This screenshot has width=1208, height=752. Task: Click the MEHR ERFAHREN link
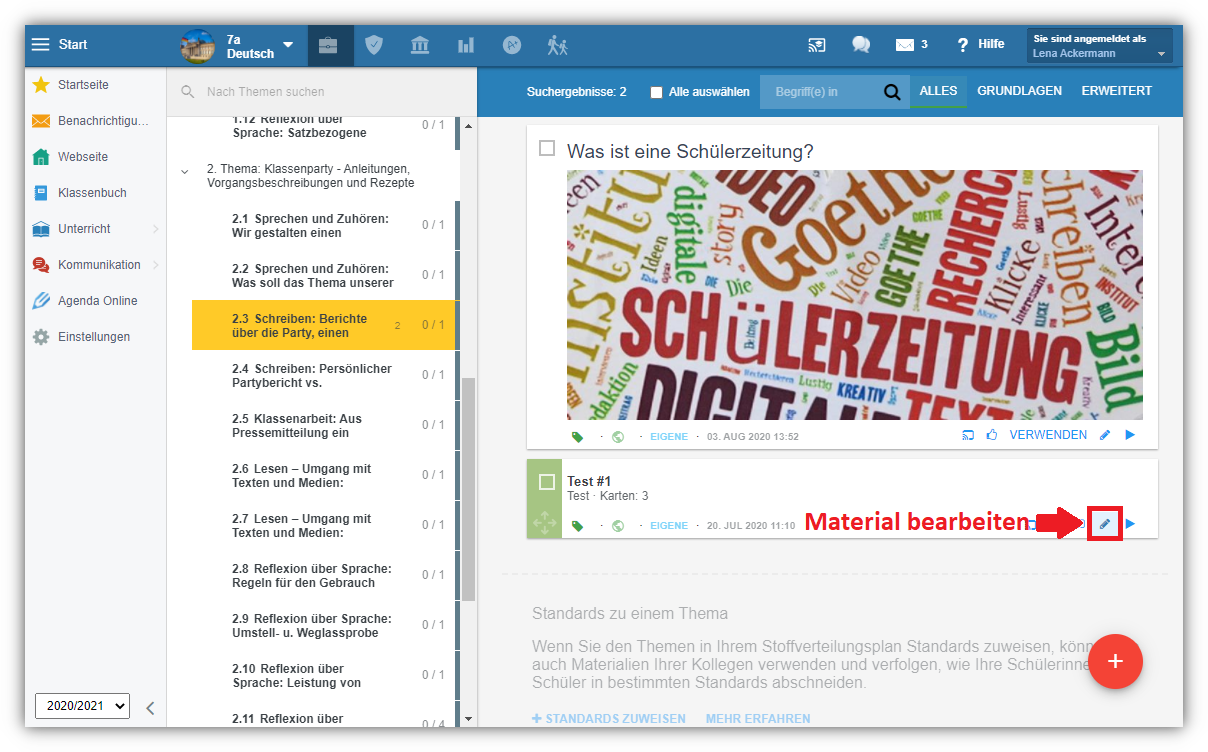tap(758, 719)
